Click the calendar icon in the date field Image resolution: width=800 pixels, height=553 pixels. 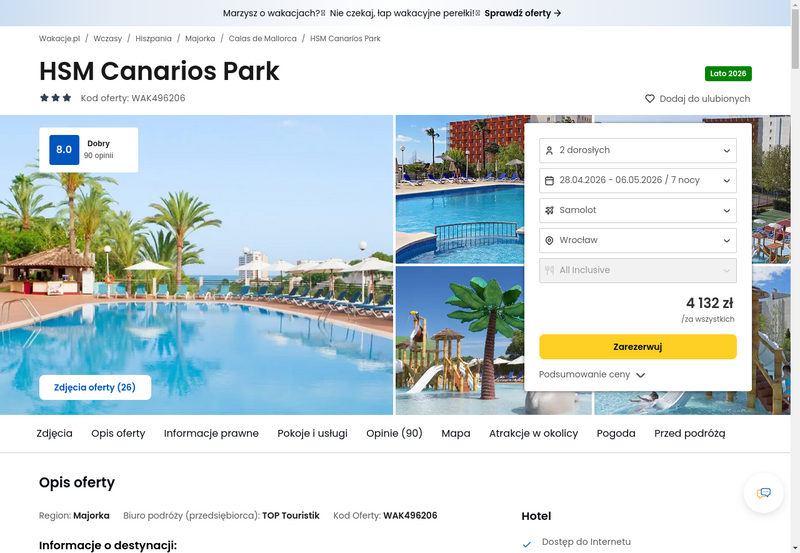(549, 181)
